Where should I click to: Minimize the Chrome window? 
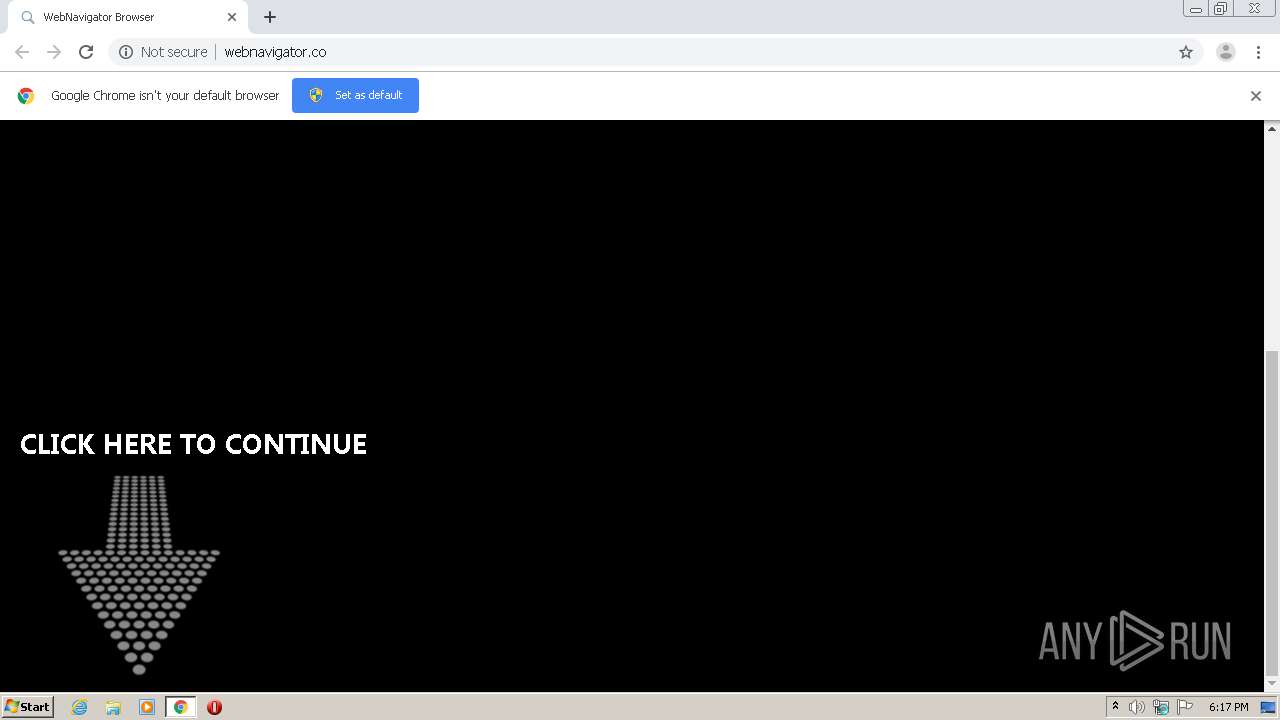point(1196,9)
